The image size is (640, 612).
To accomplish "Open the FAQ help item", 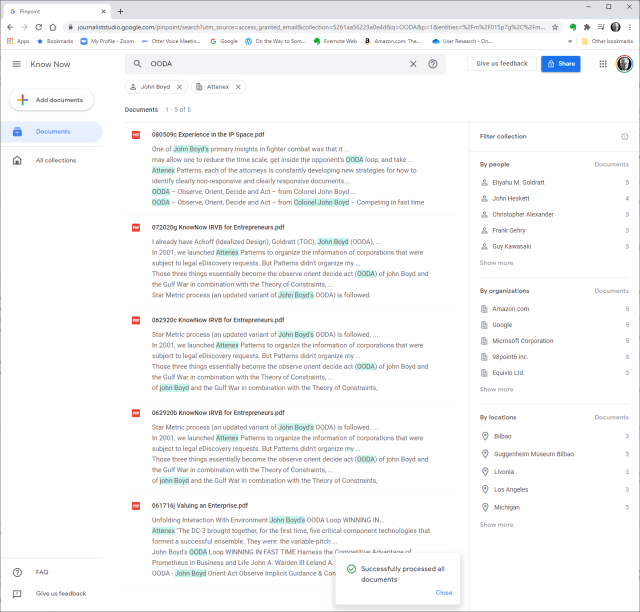I will click(x=42, y=572).
